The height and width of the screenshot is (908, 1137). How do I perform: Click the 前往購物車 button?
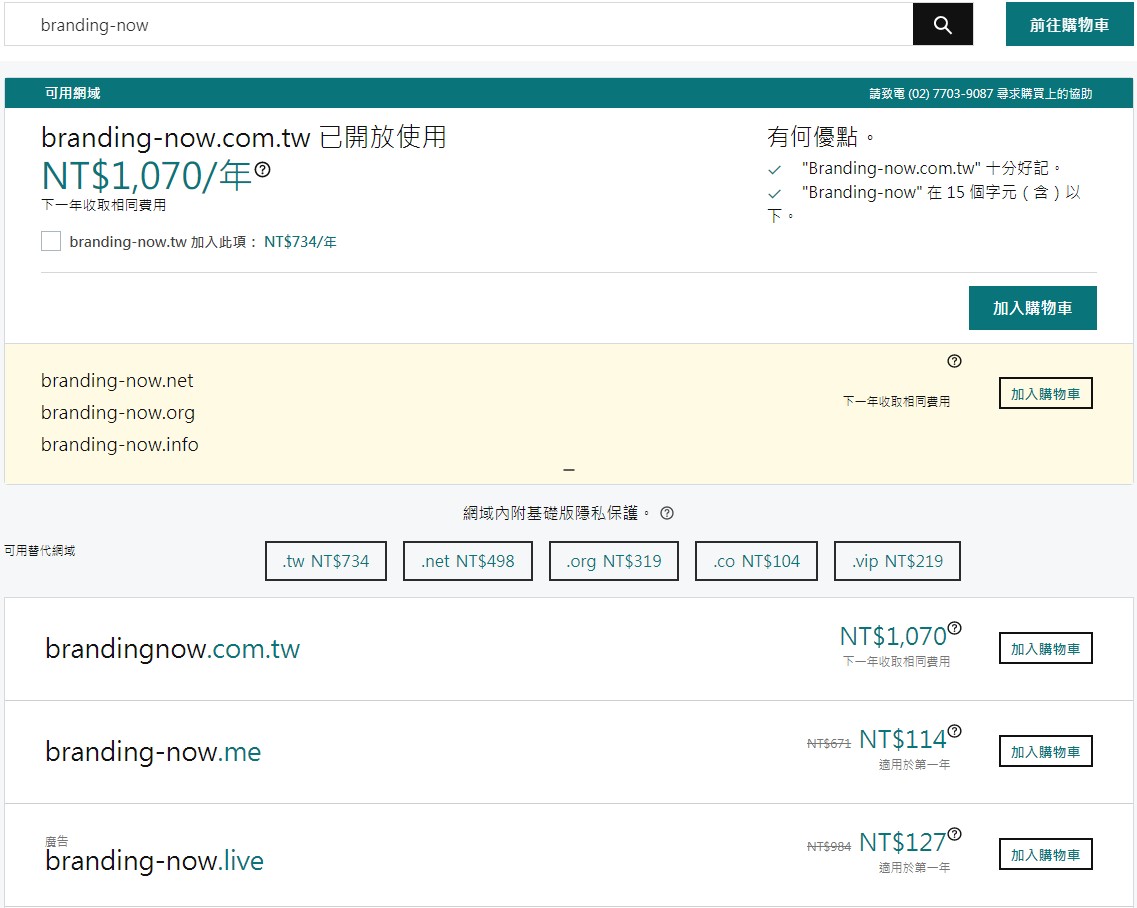pos(1068,24)
